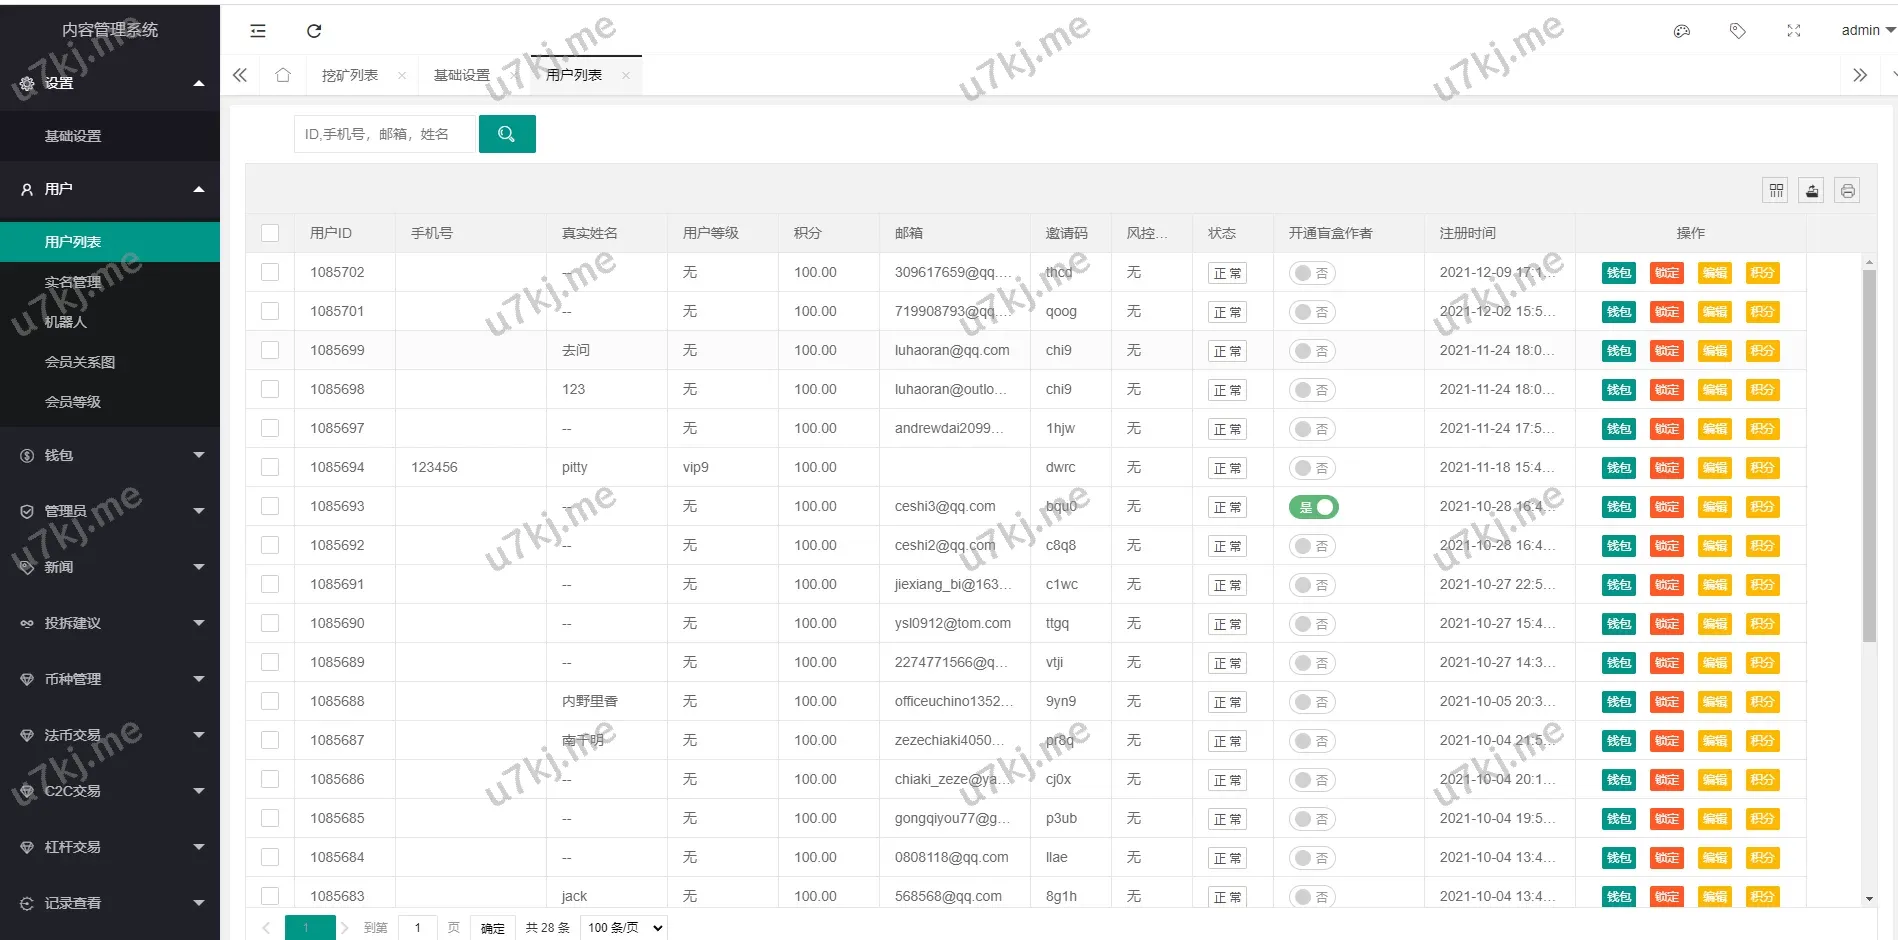Click the 钱包 button for user 1085702
The image size is (1898, 940).
point(1618,272)
